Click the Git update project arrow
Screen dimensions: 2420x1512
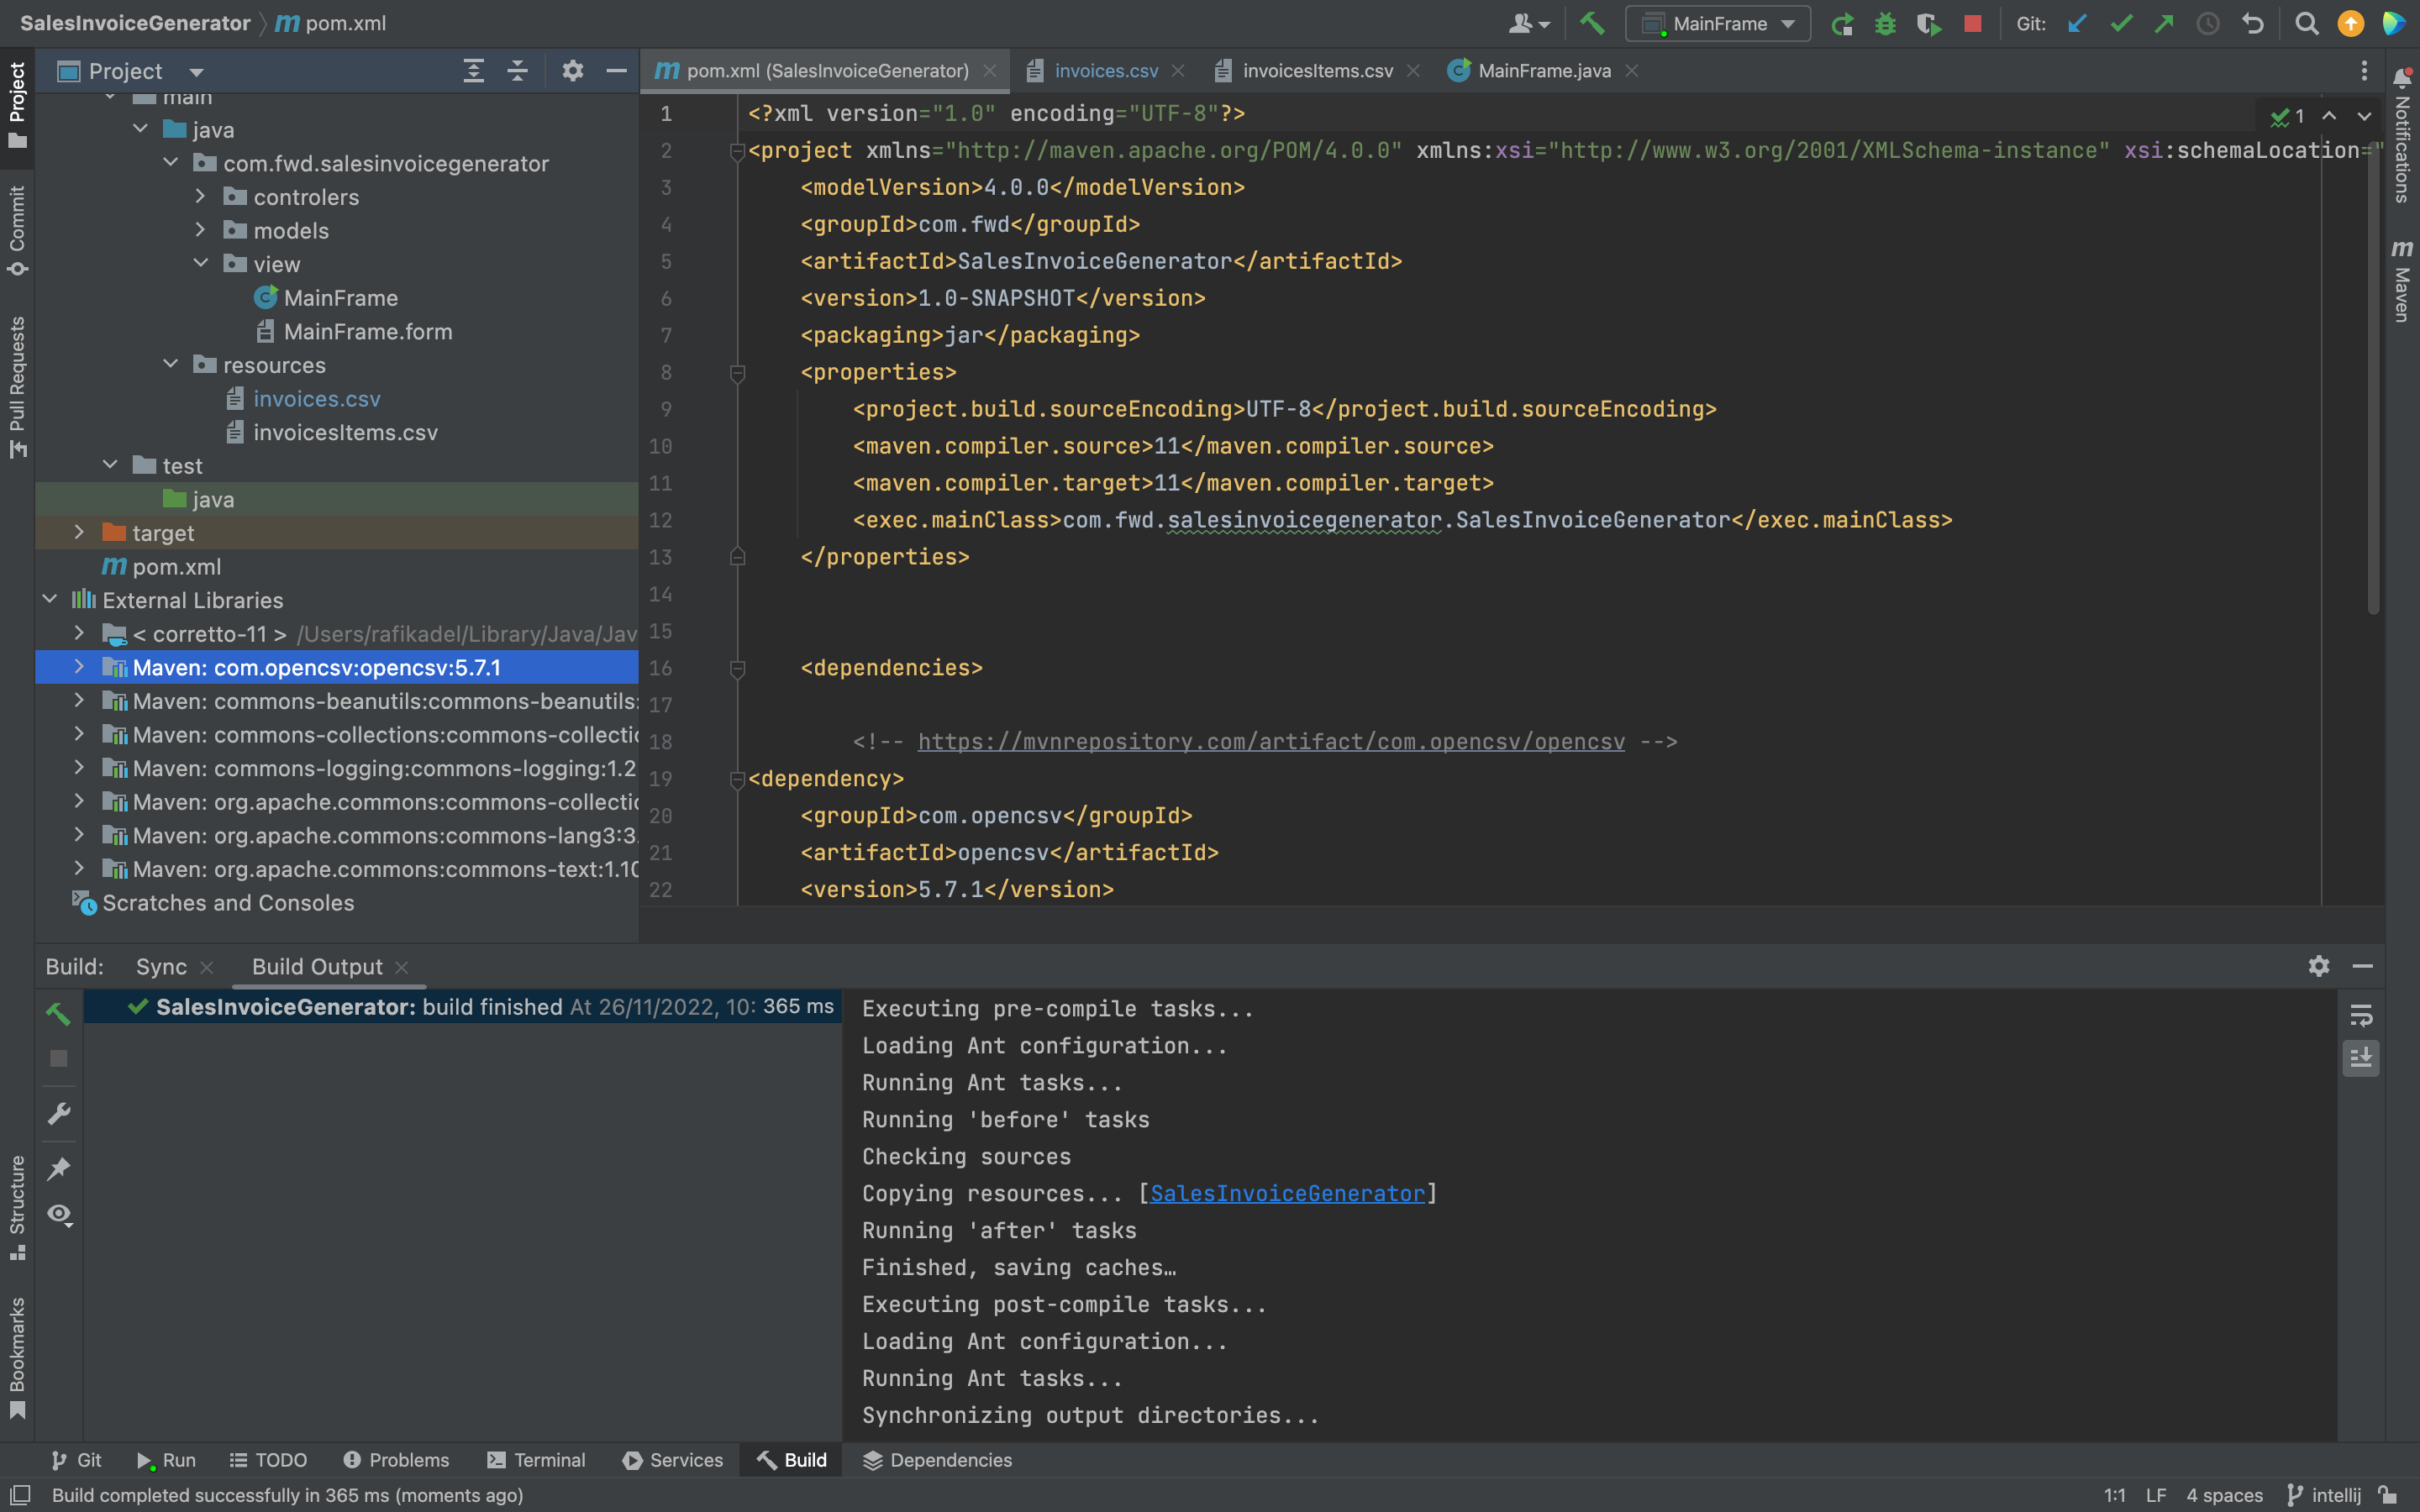[x=2077, y=23]
